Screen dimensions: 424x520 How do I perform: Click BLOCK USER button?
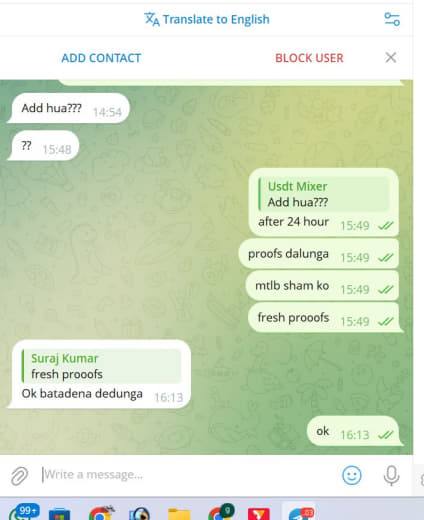click(x=309, y=58)
